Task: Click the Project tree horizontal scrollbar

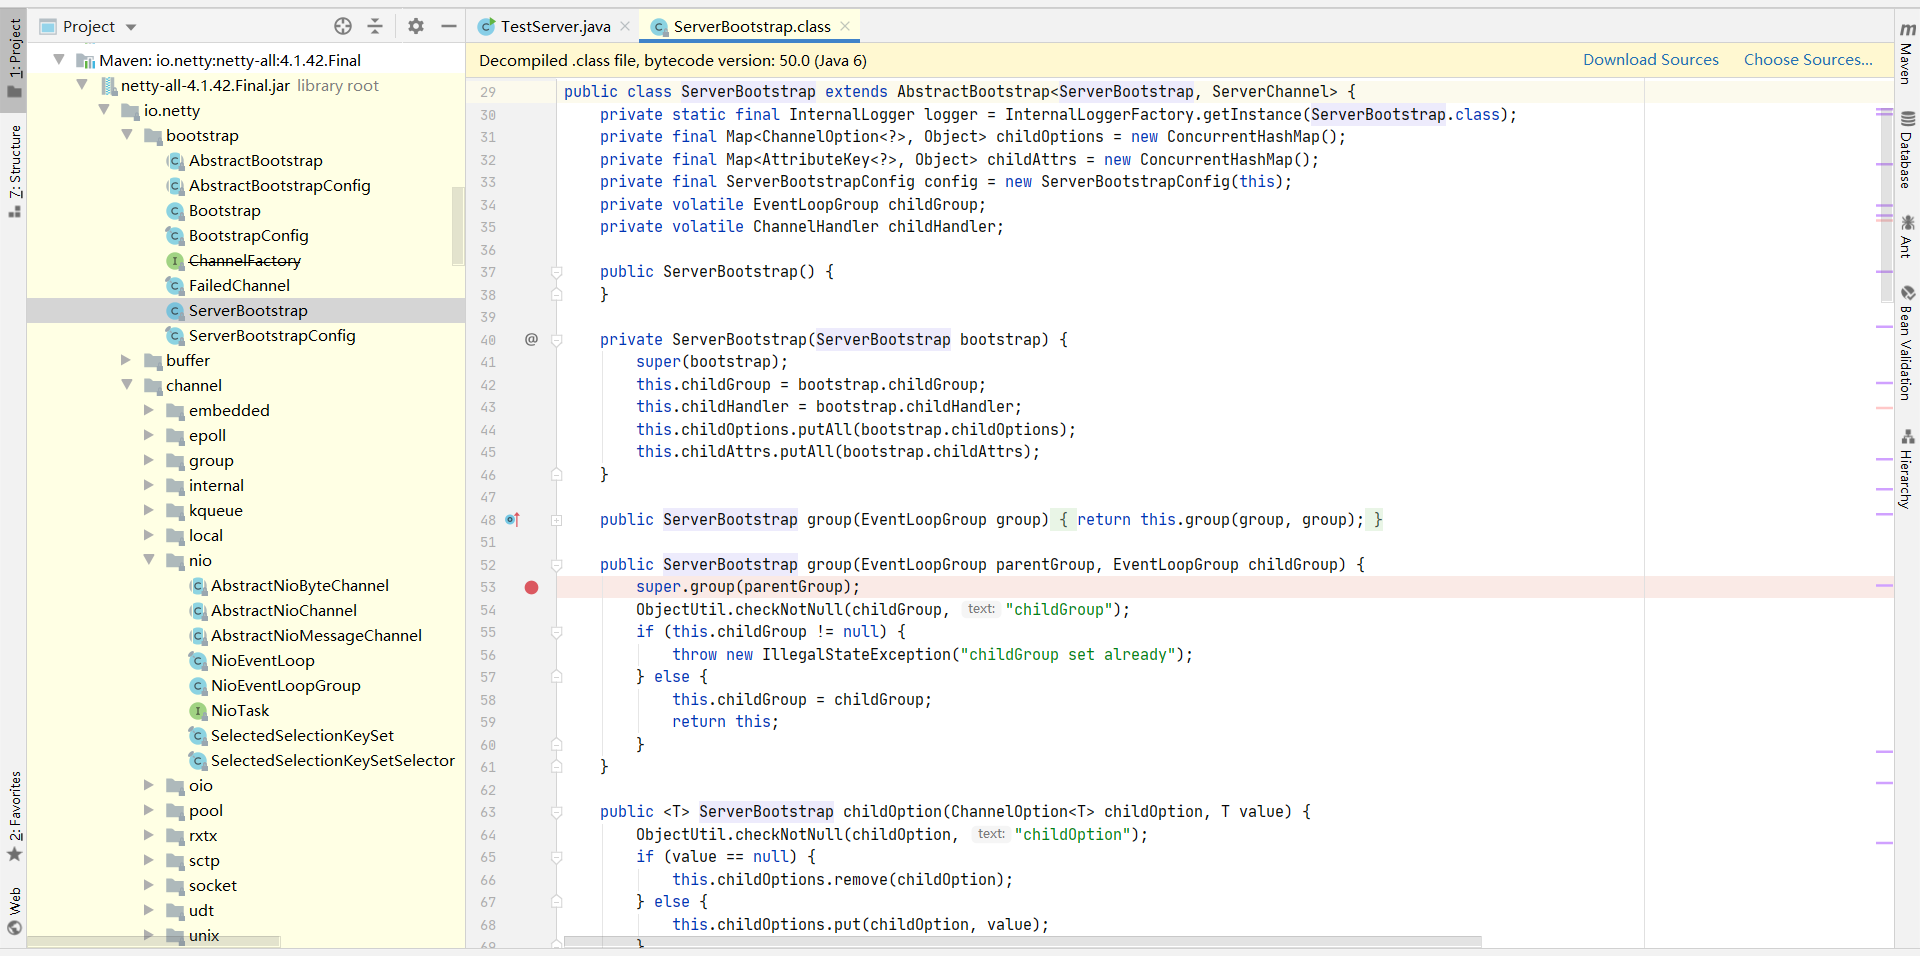Action: point(154,942)
